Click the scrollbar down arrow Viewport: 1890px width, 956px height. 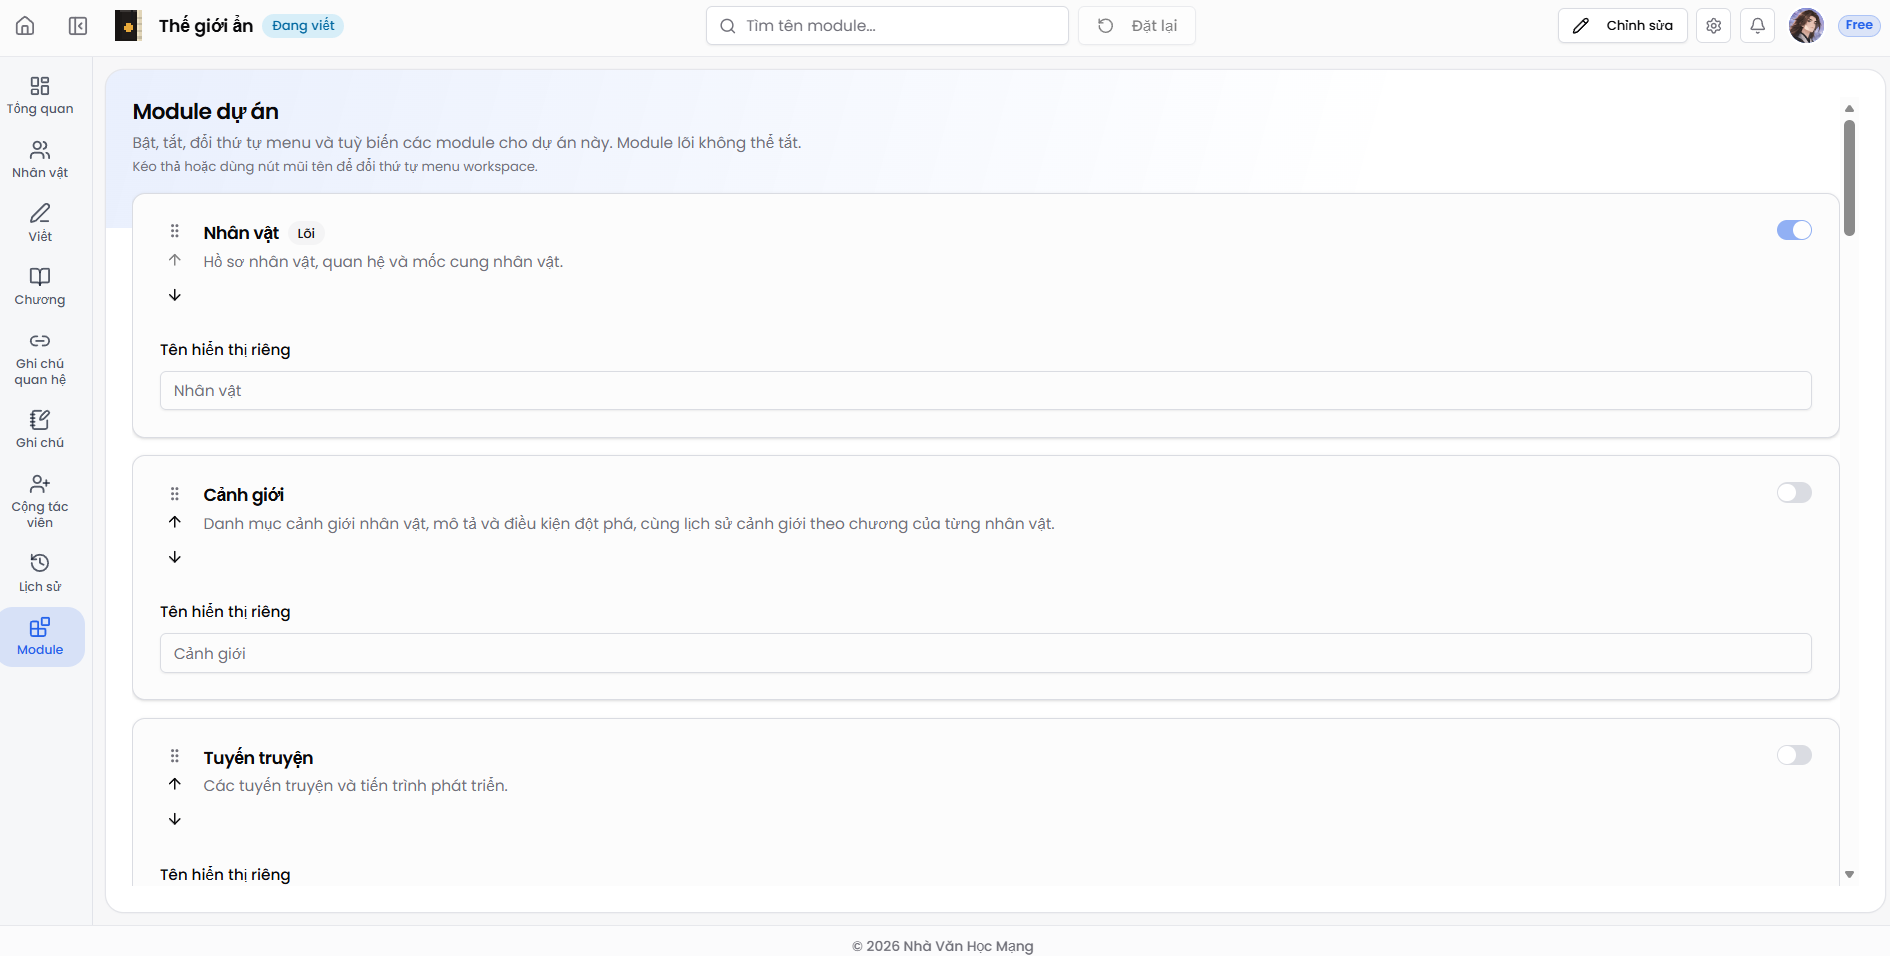[1849, 874]
